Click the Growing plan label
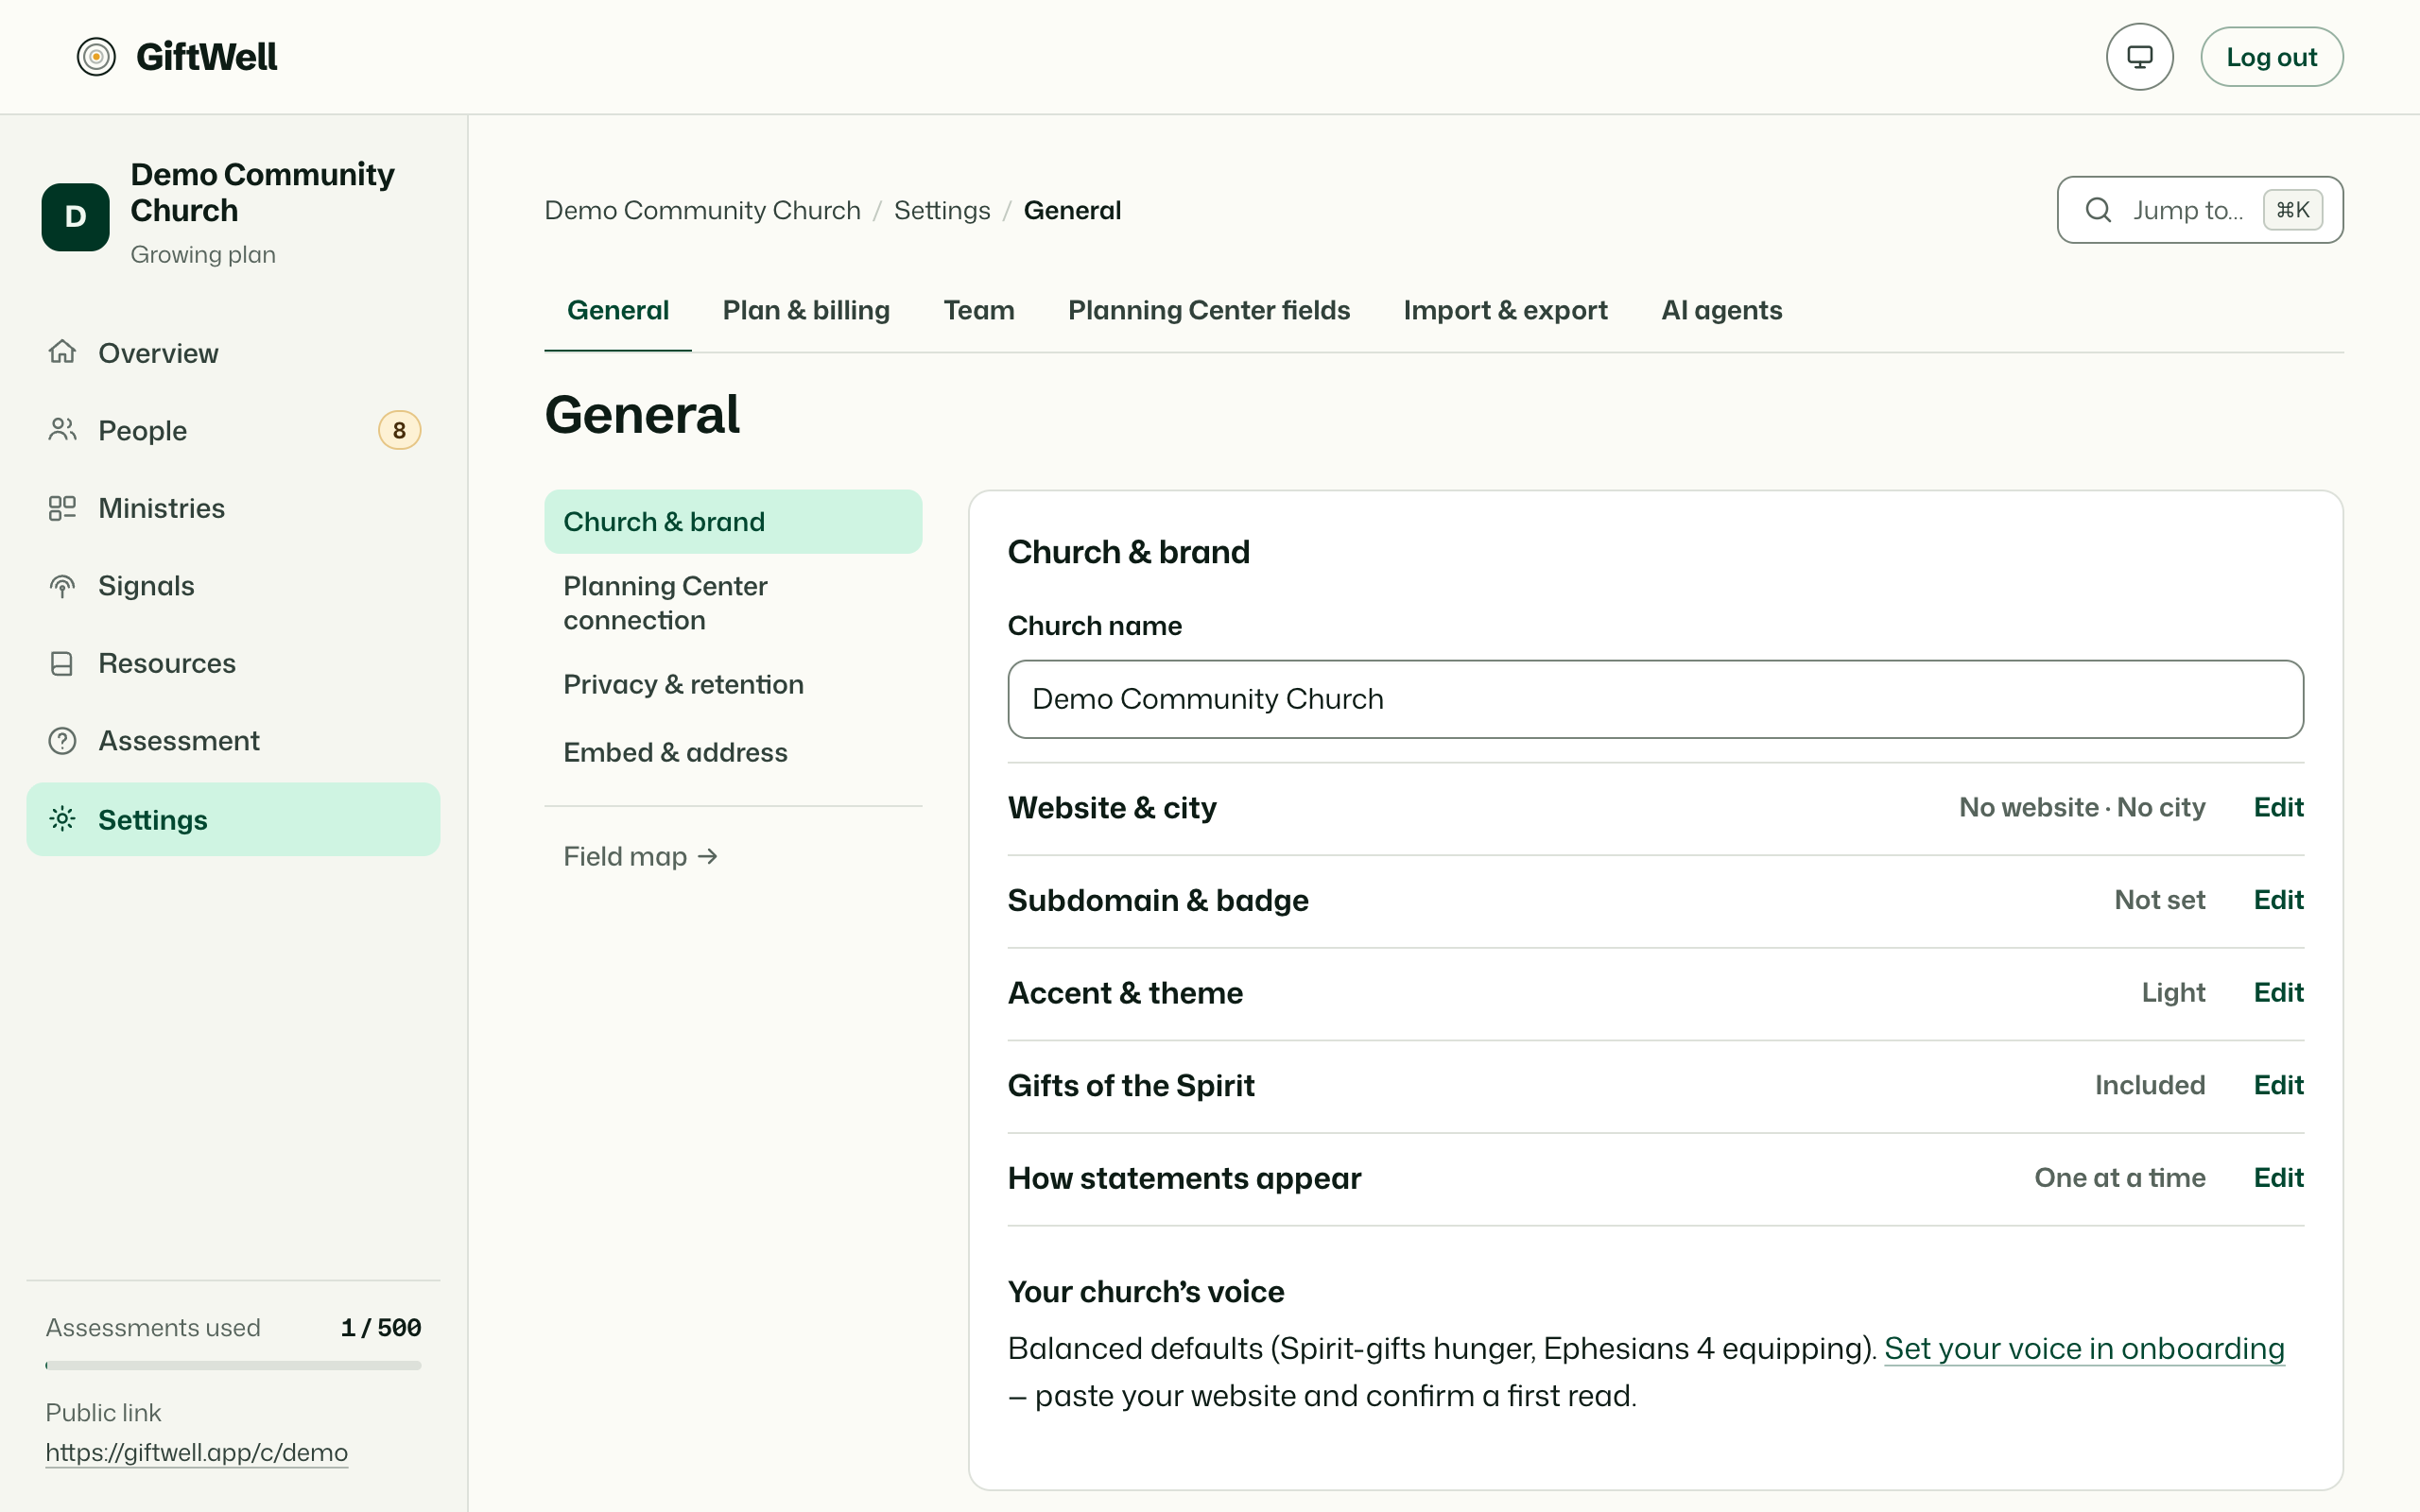This screenshot has width=2420, height=1512. tap(203, 255)
